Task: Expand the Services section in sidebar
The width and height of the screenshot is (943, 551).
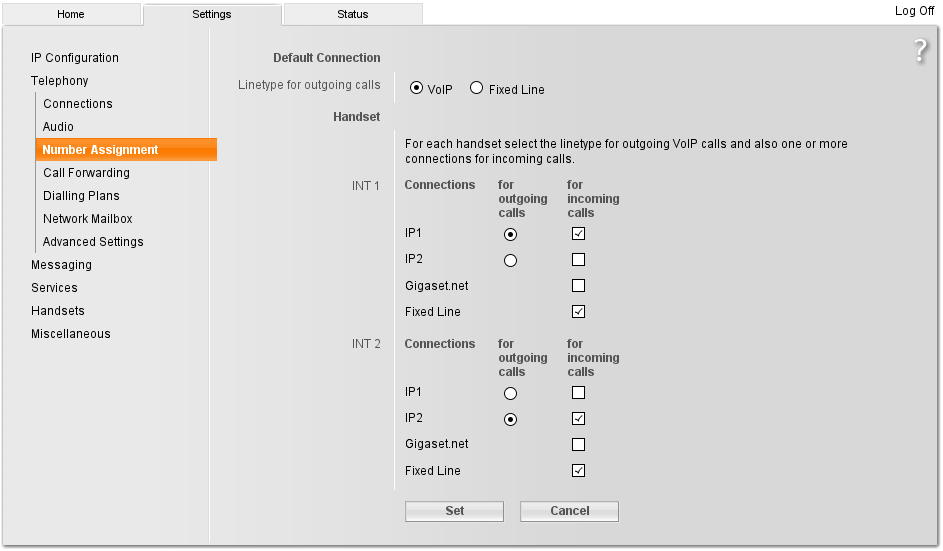Action: (54, 288)
